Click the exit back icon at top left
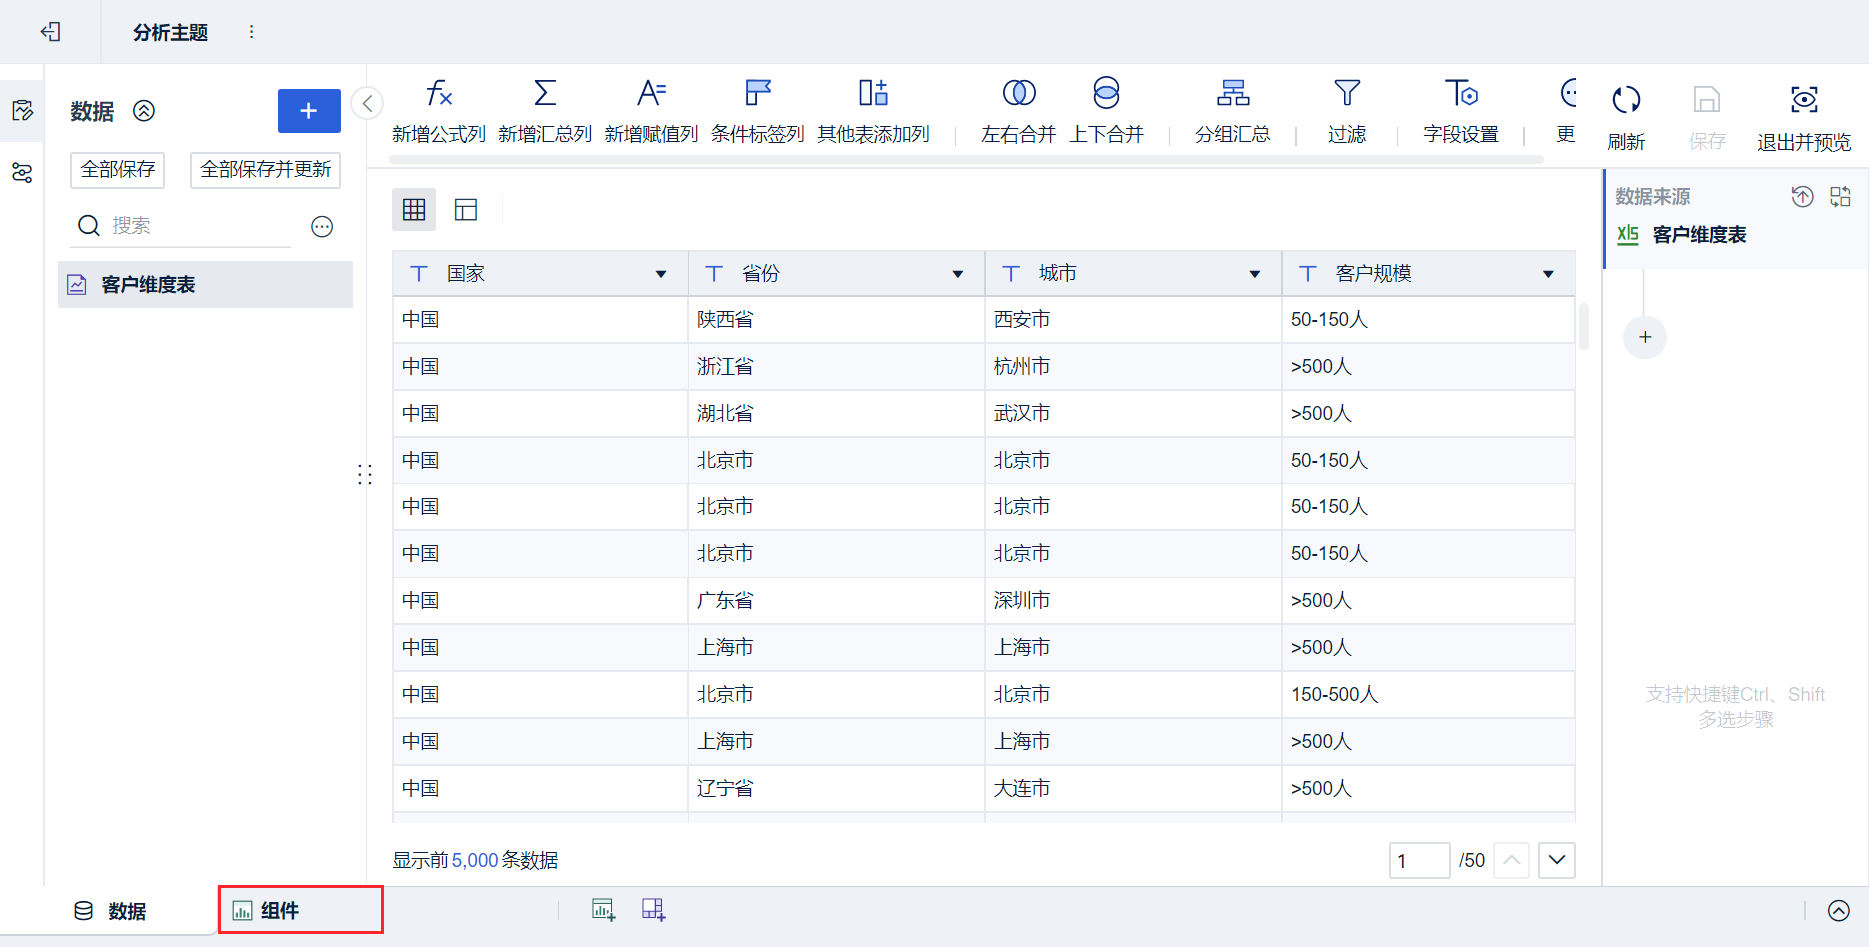This screenshot has height=947, width=1869. click(50, 32)
